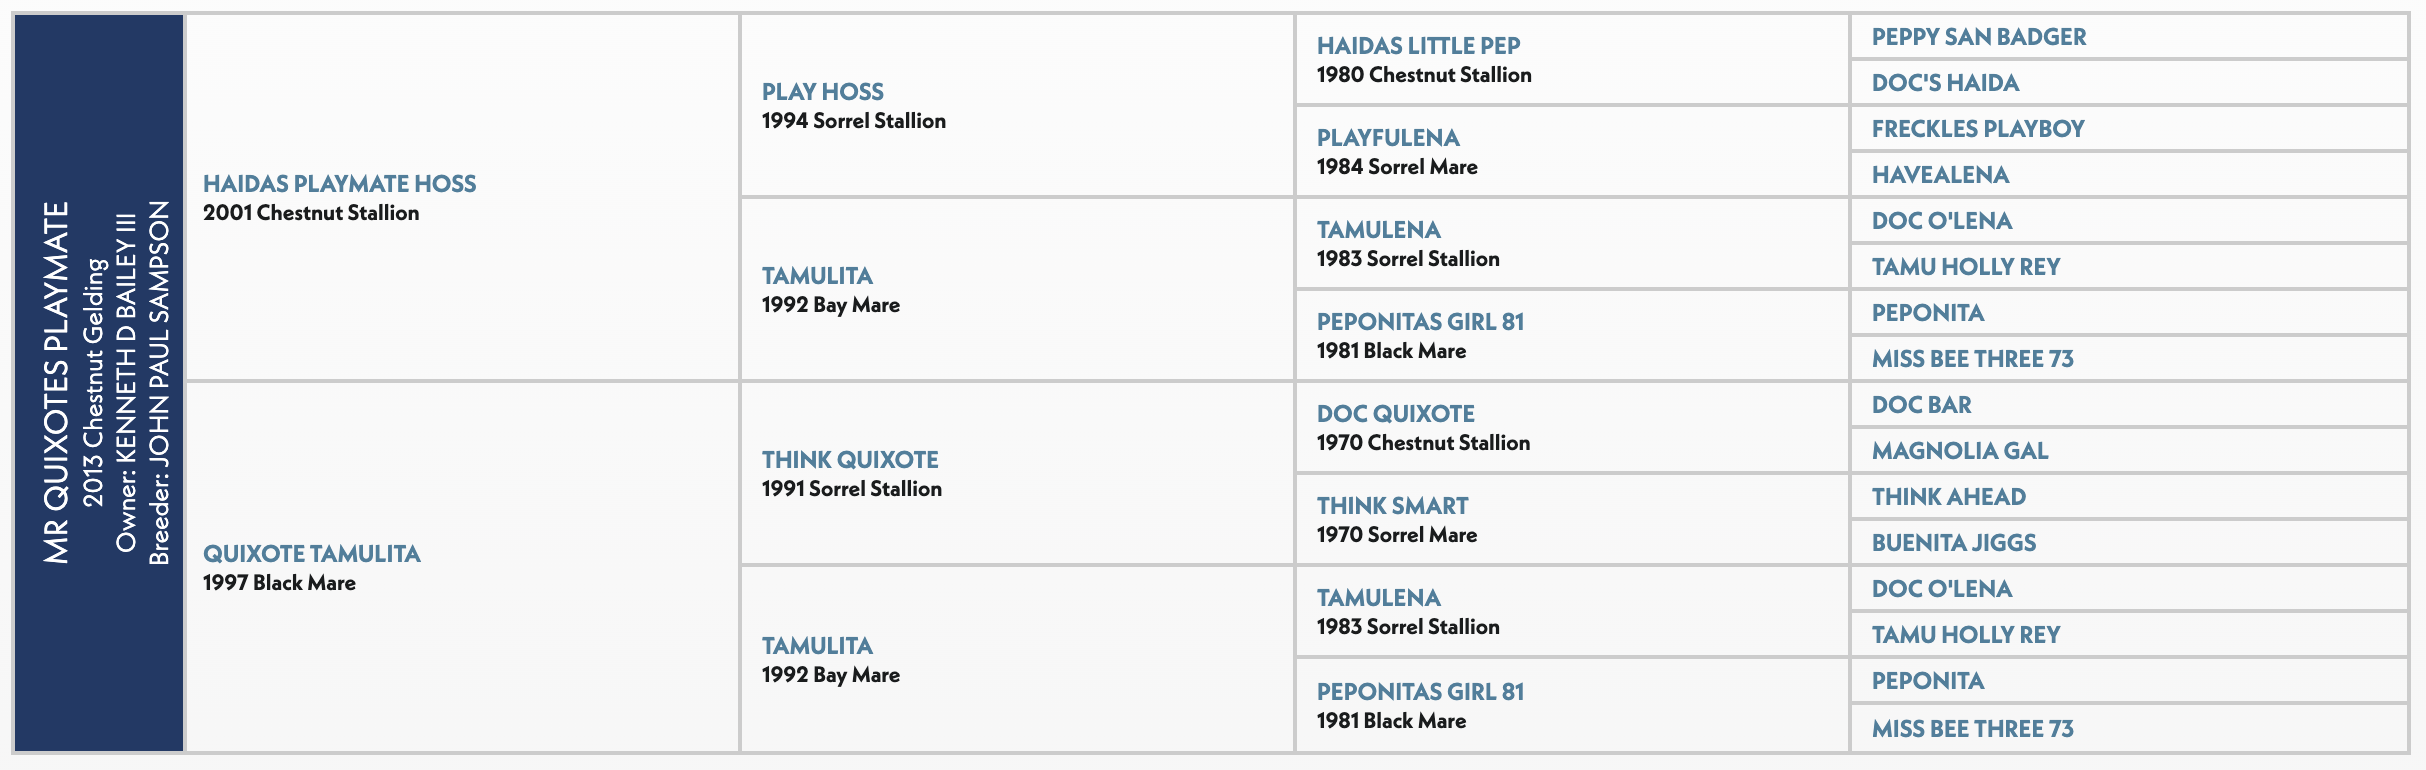
Task: Open the BUENITA JIGGS link
Action: point(1953,543)
